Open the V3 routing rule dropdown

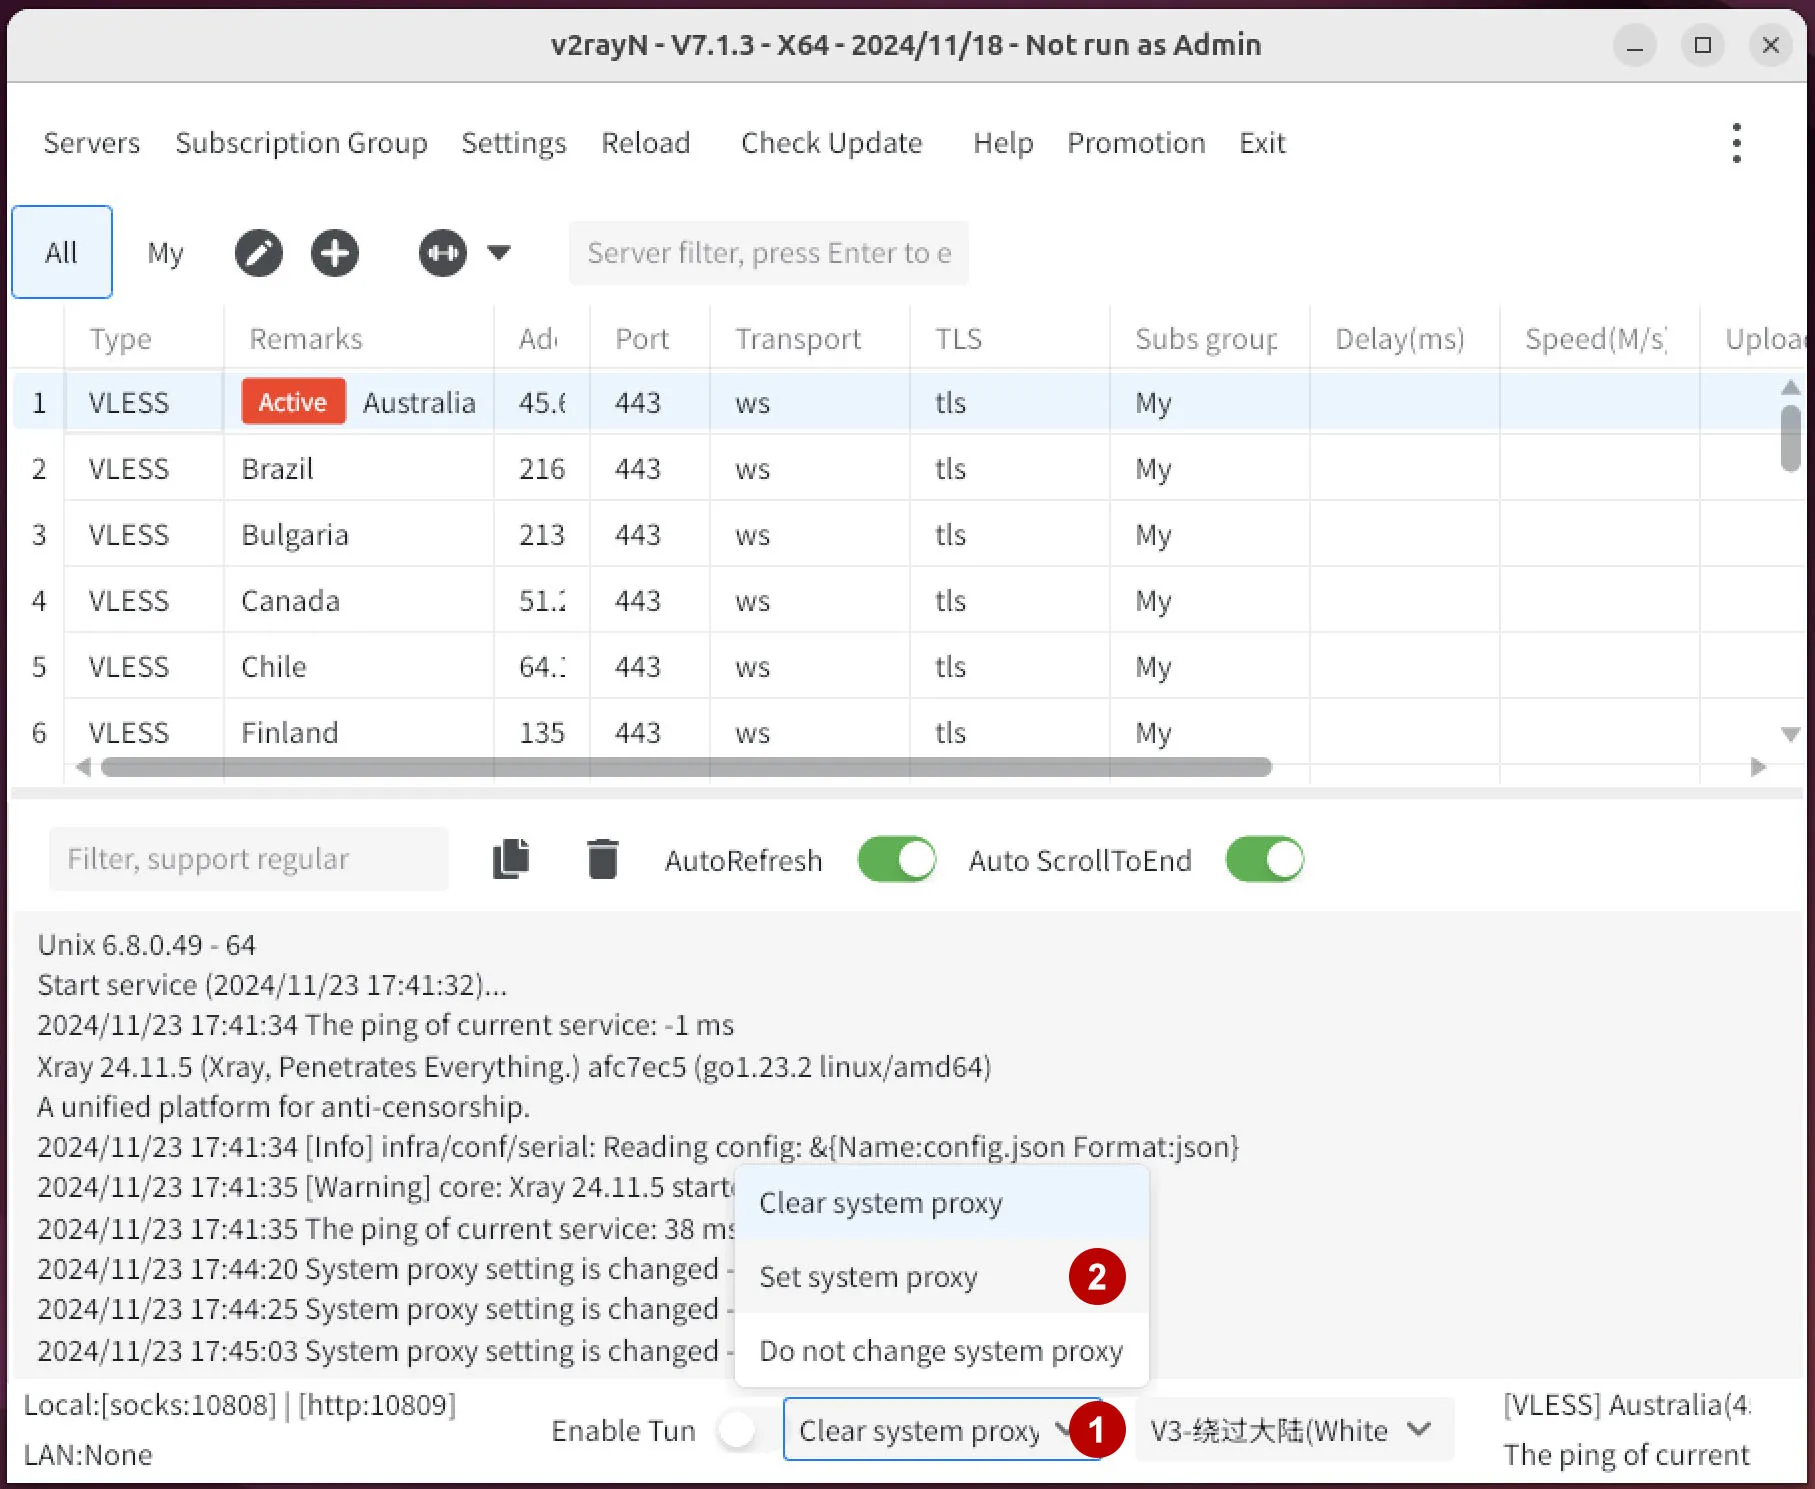[x=1293, y=1430]
